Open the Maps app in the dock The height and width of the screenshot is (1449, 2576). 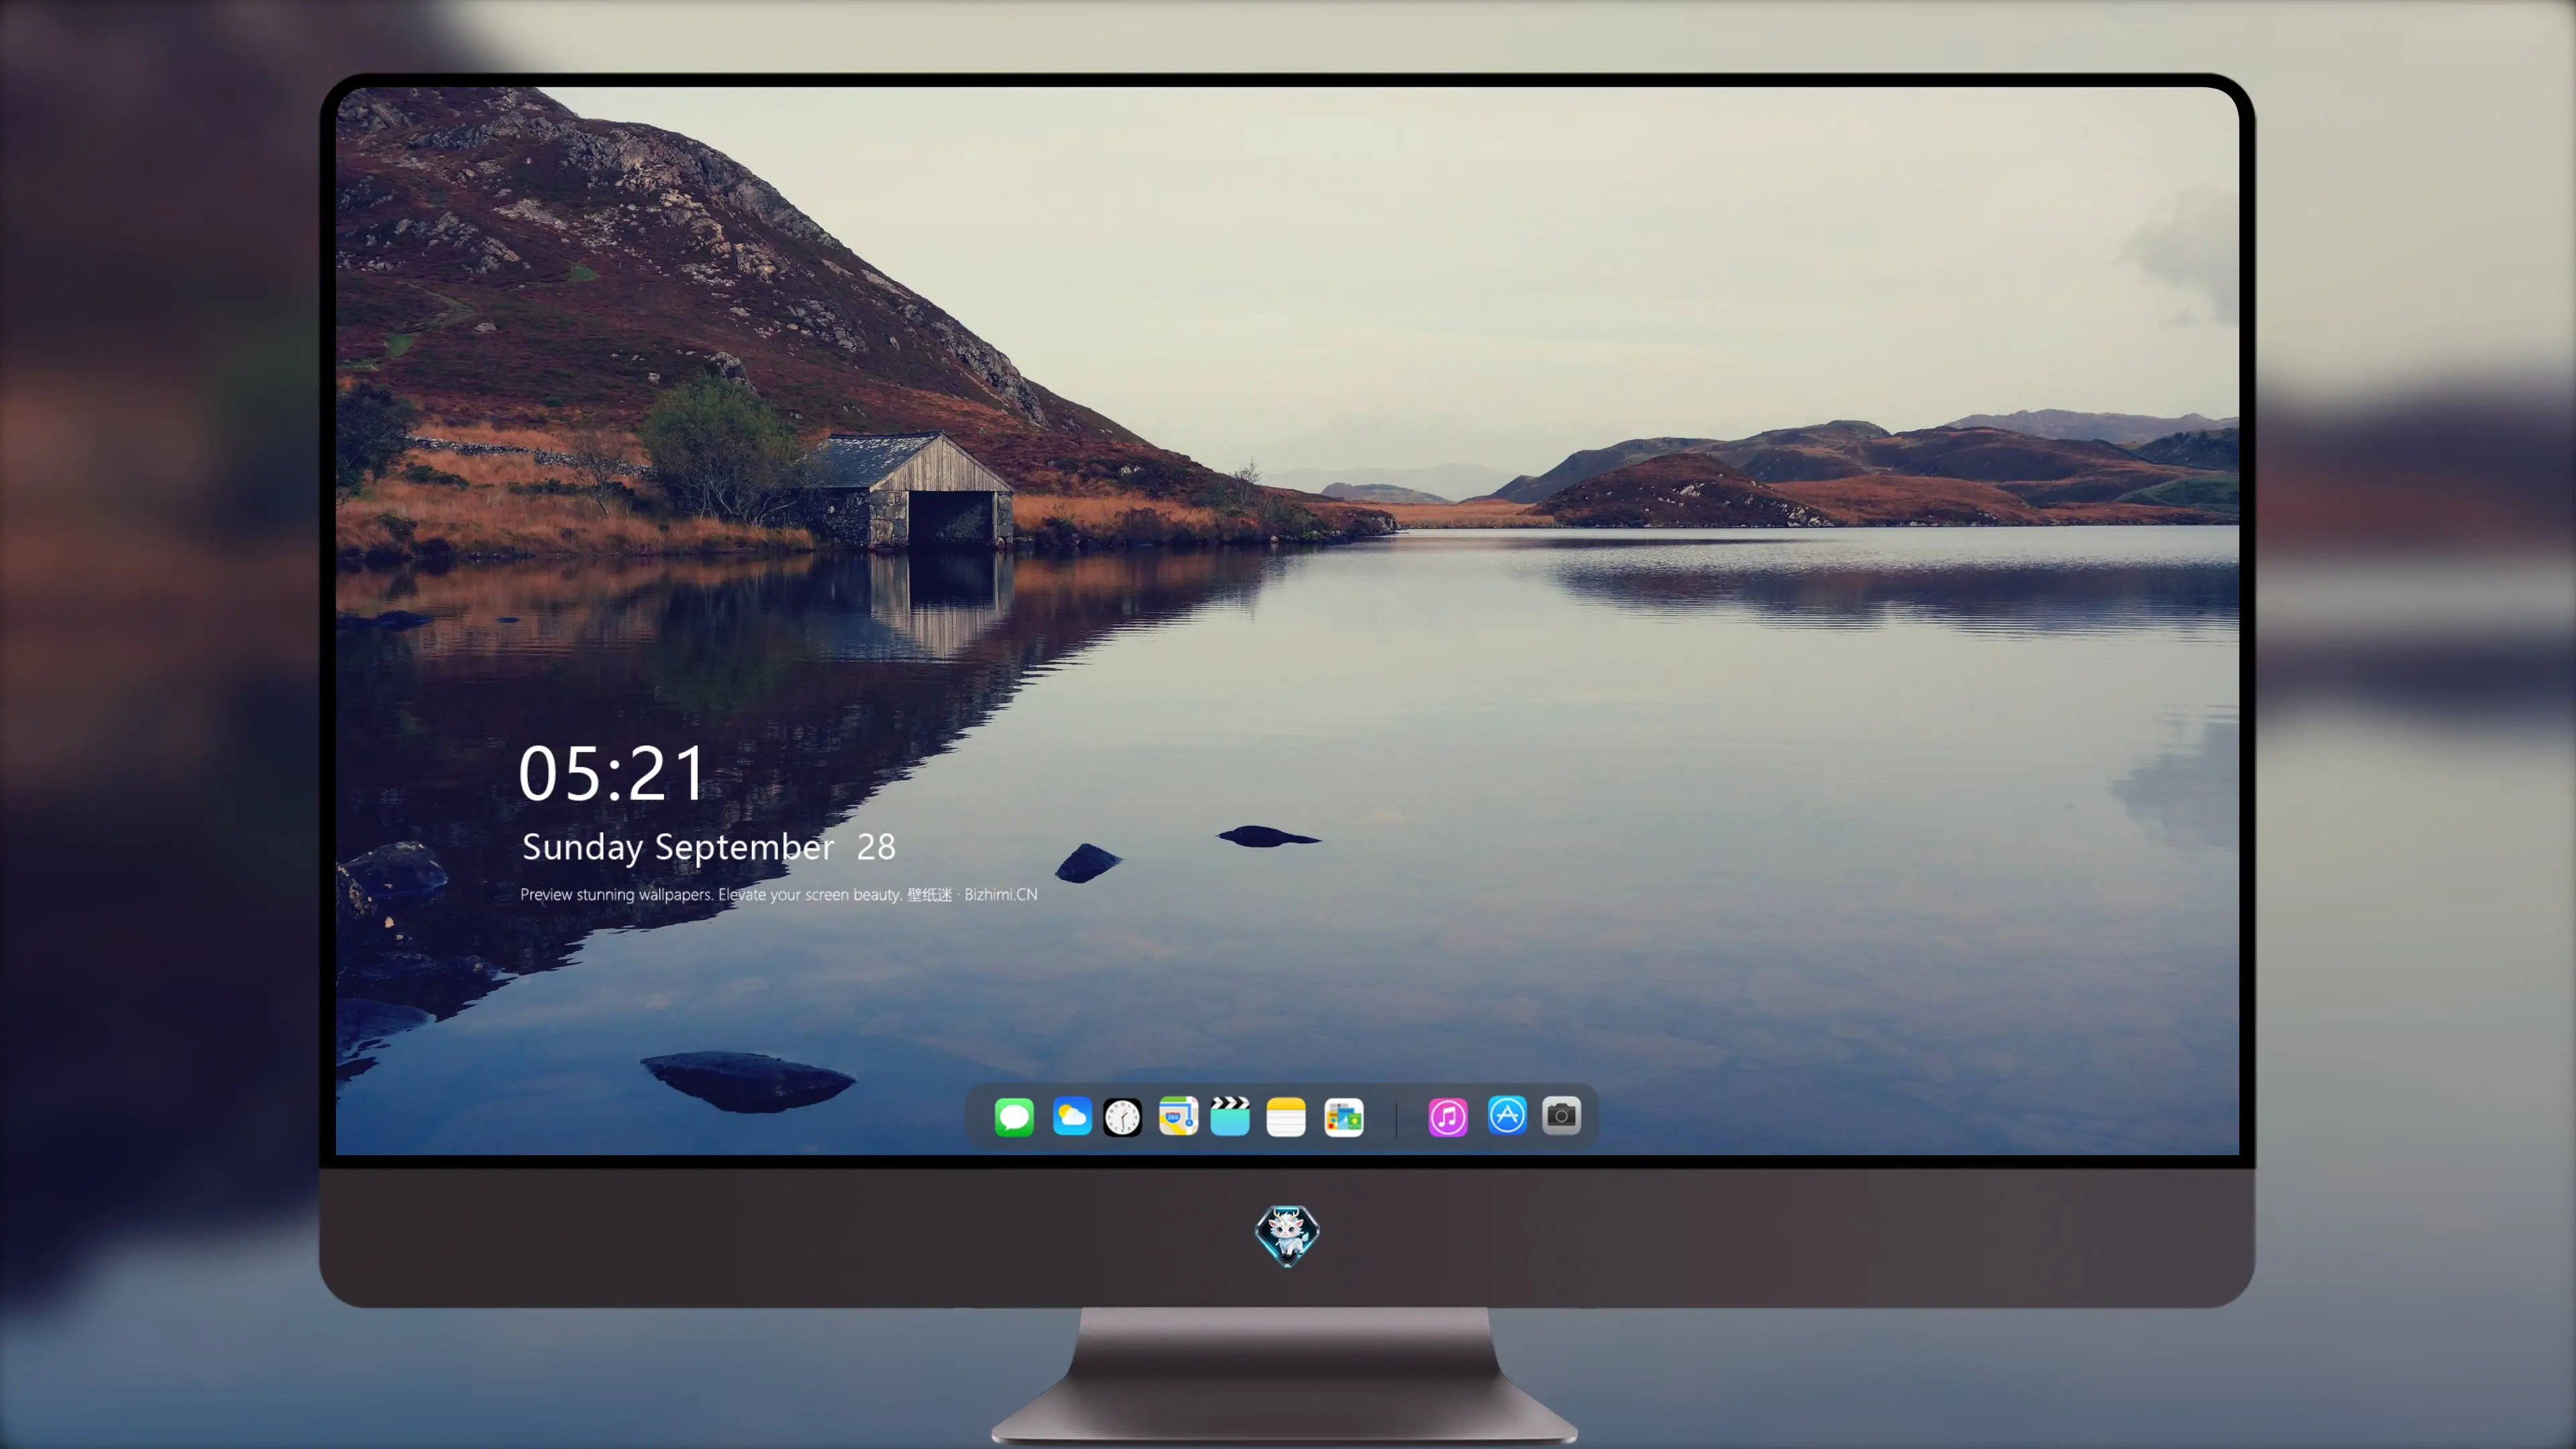[x=1178, y=1116]
